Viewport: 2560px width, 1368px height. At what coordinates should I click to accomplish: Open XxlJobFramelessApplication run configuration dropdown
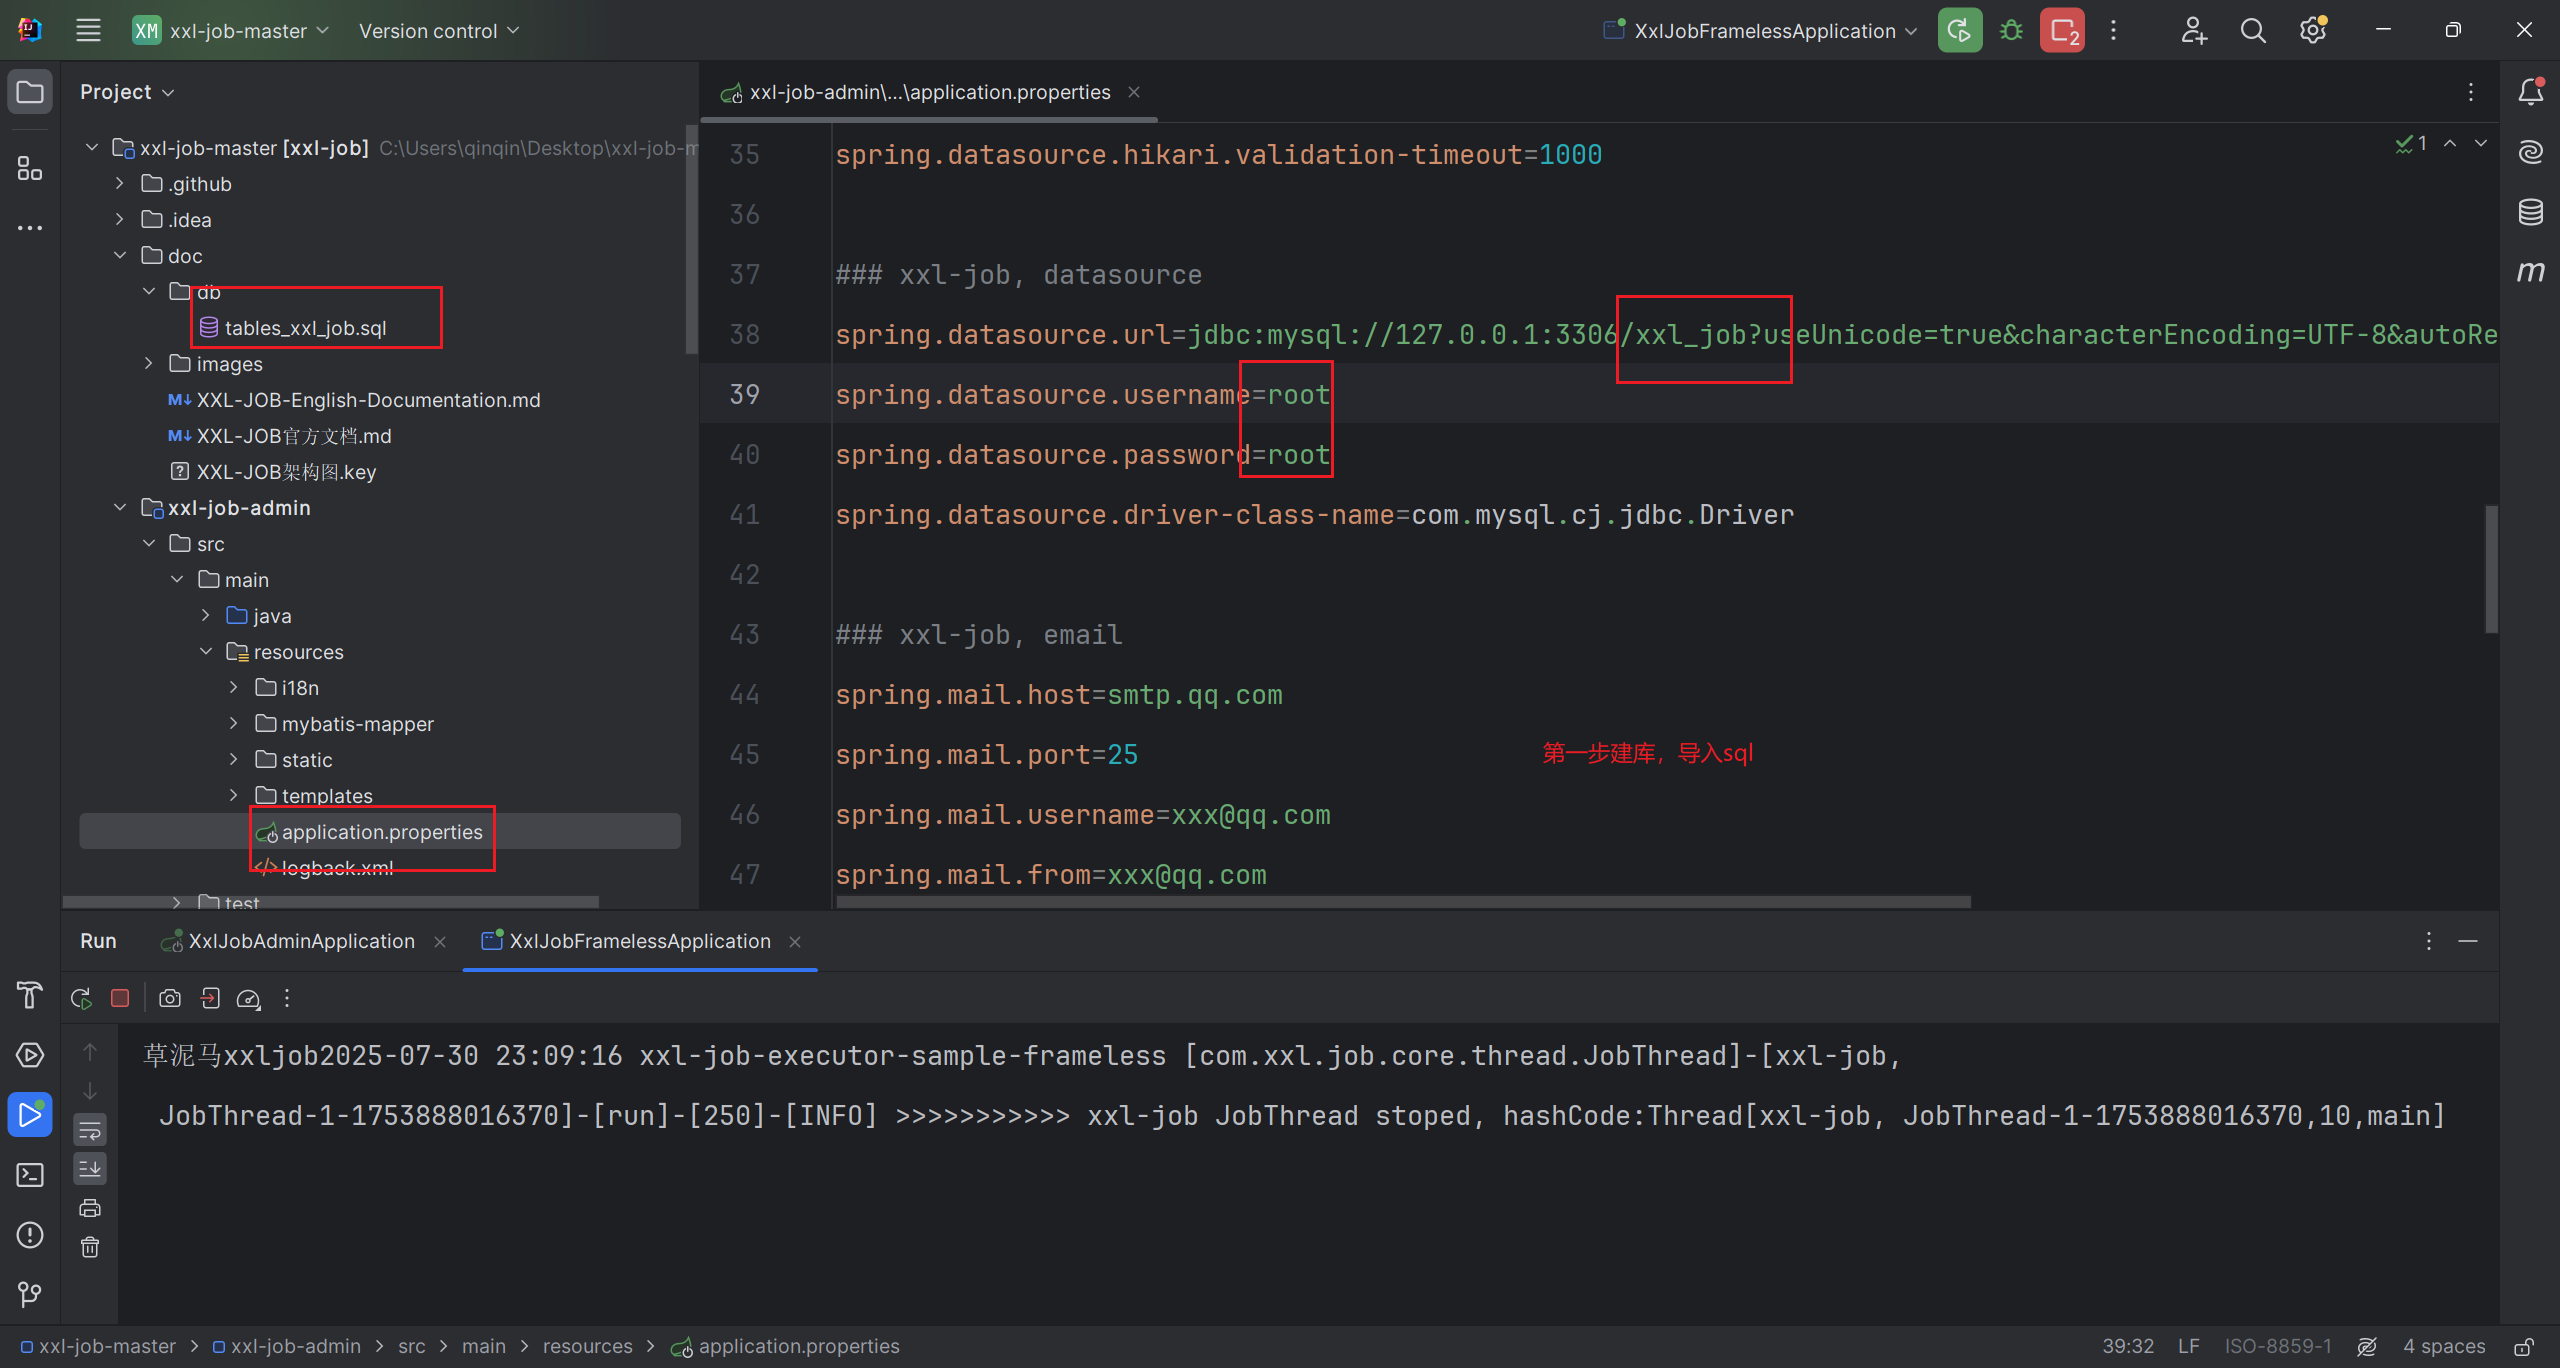[1760, 31]
